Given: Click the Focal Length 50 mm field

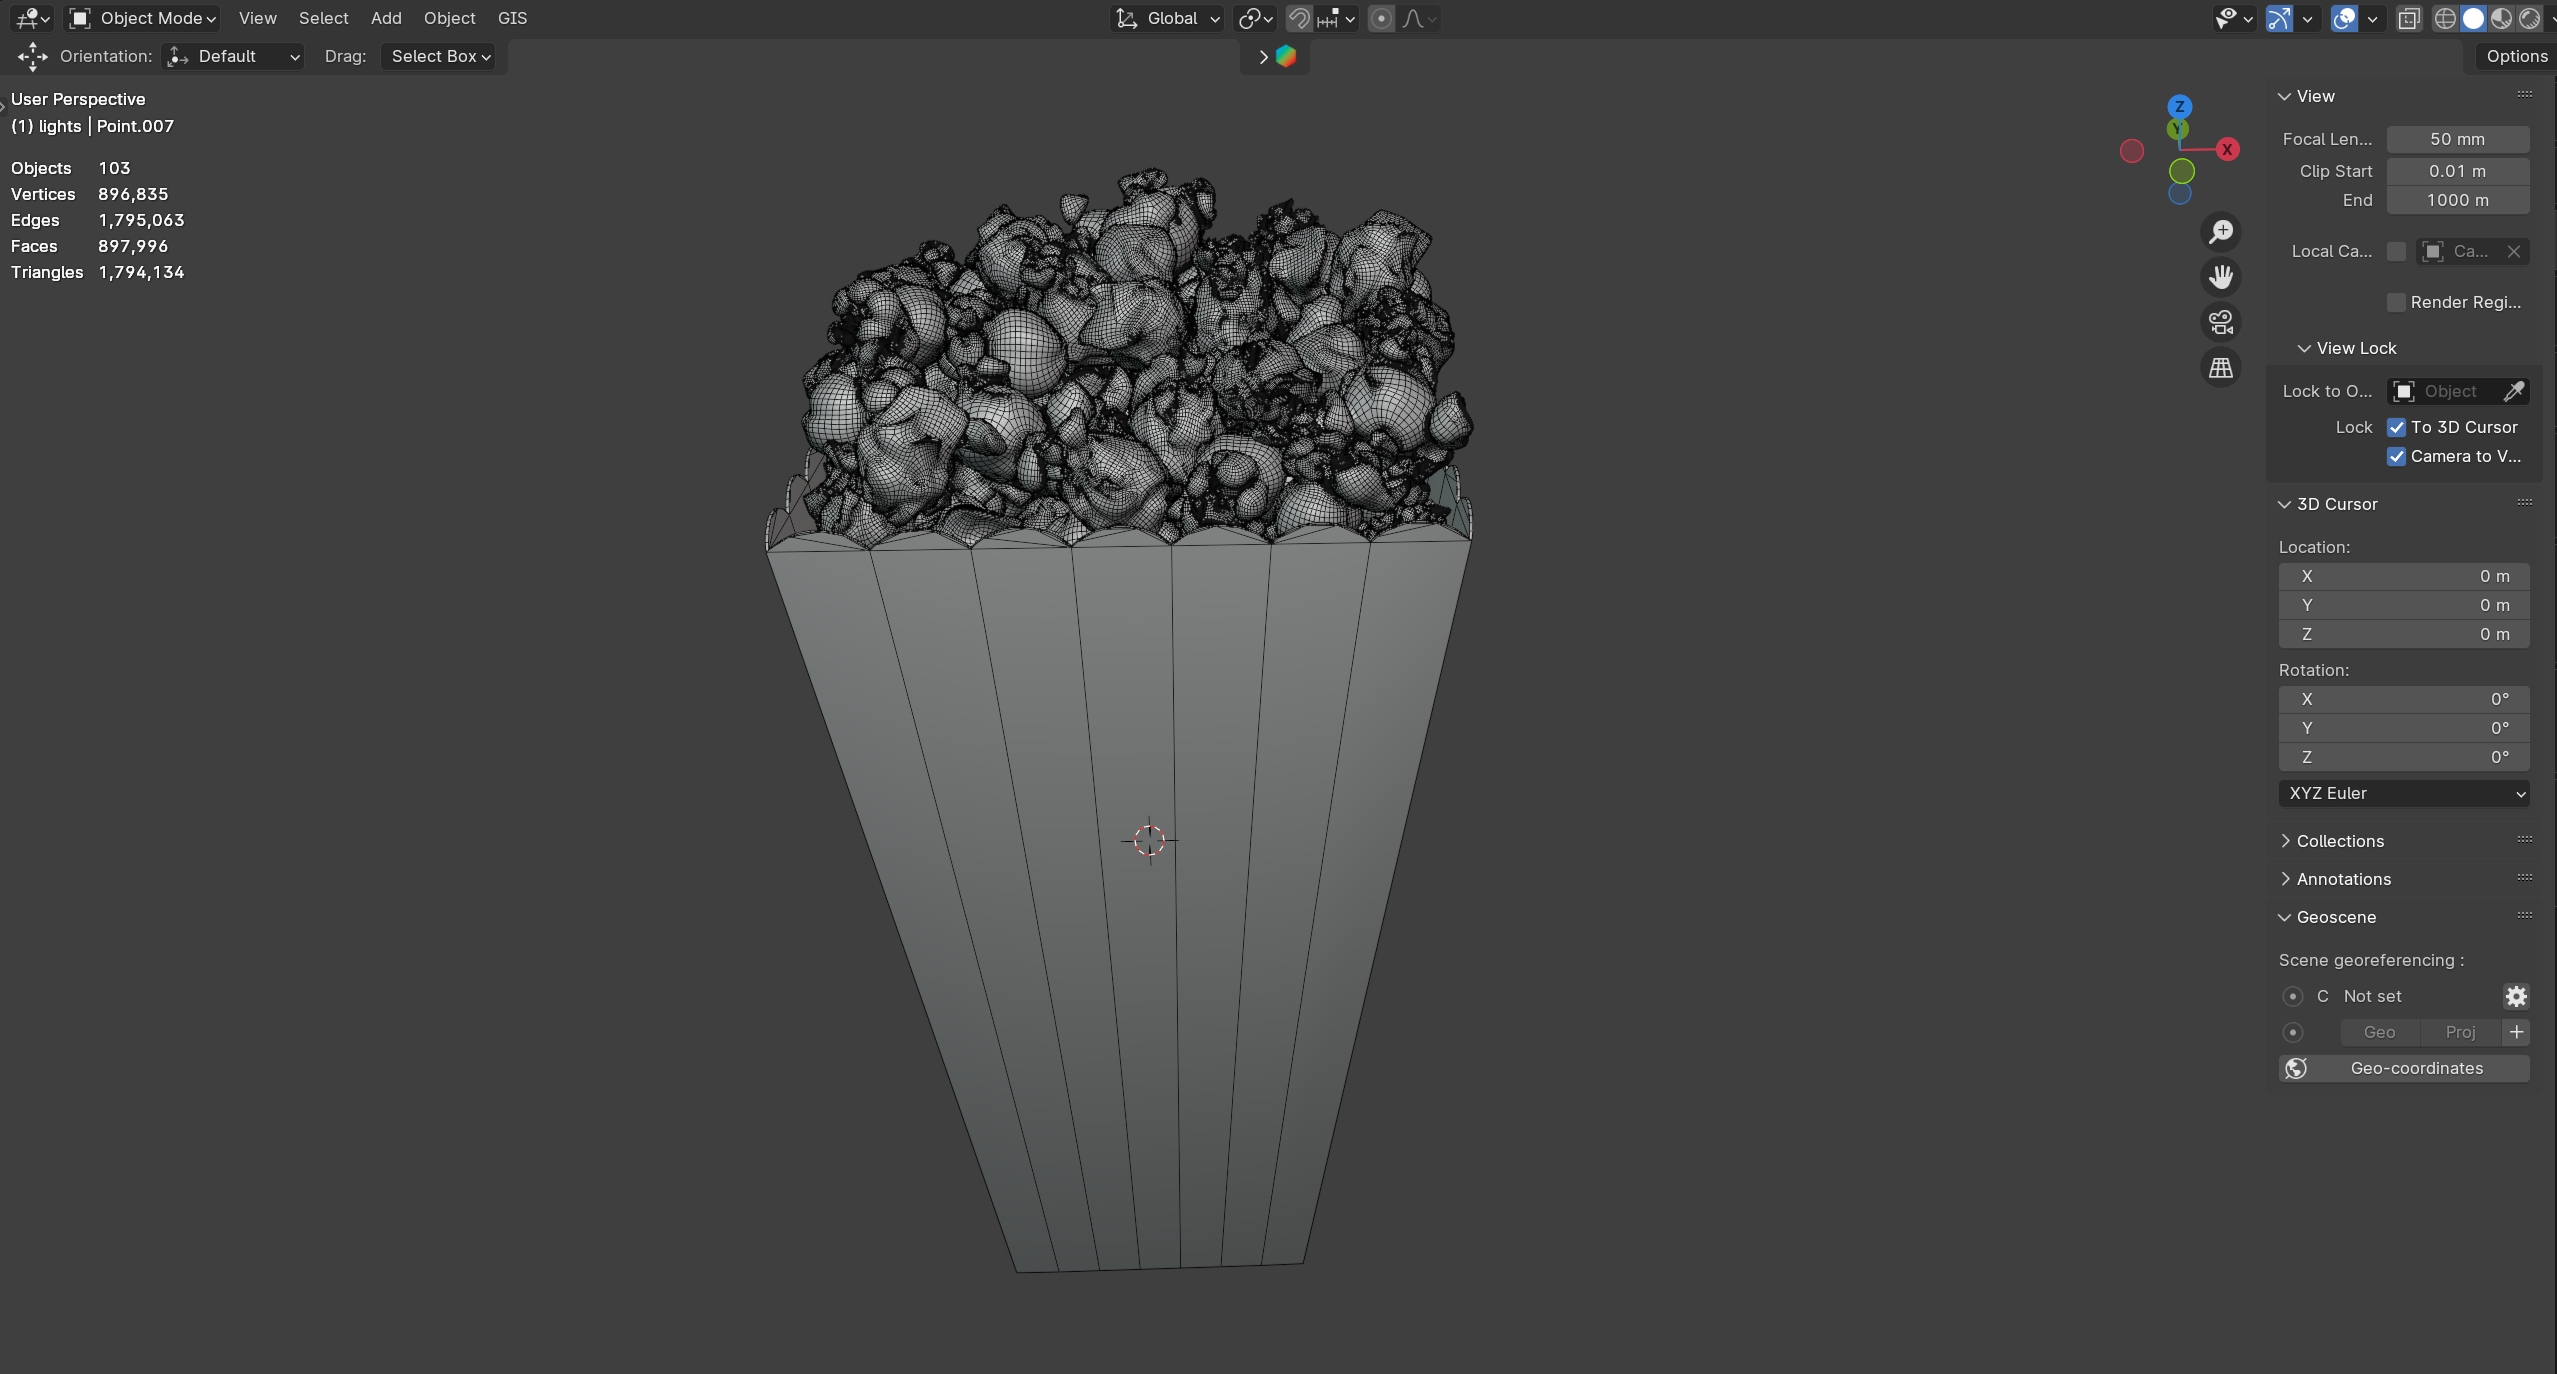Looking at the screenshot, I should (2457, 139).
